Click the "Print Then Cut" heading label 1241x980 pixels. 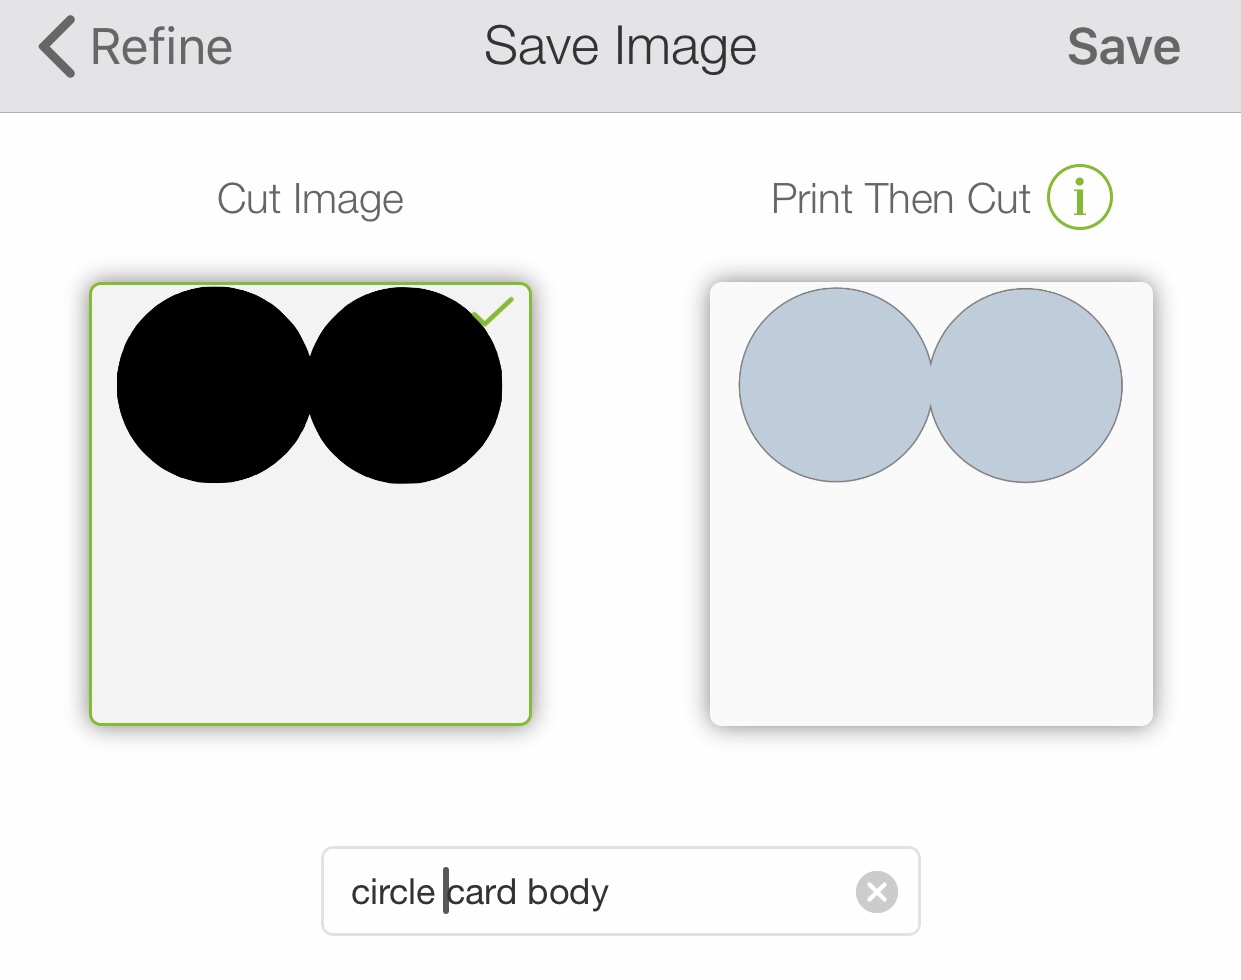coord(900,199)
